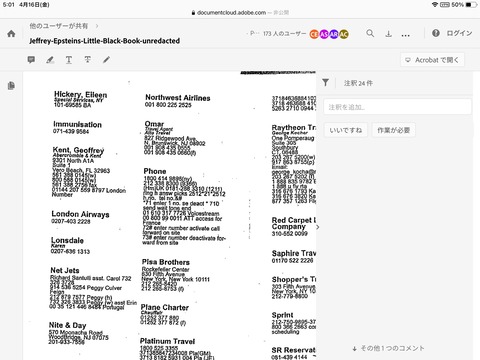Click the Raytheon entry heading
Image resolution: width=480 pixels, height=360 pixels.
pos(294,127)
